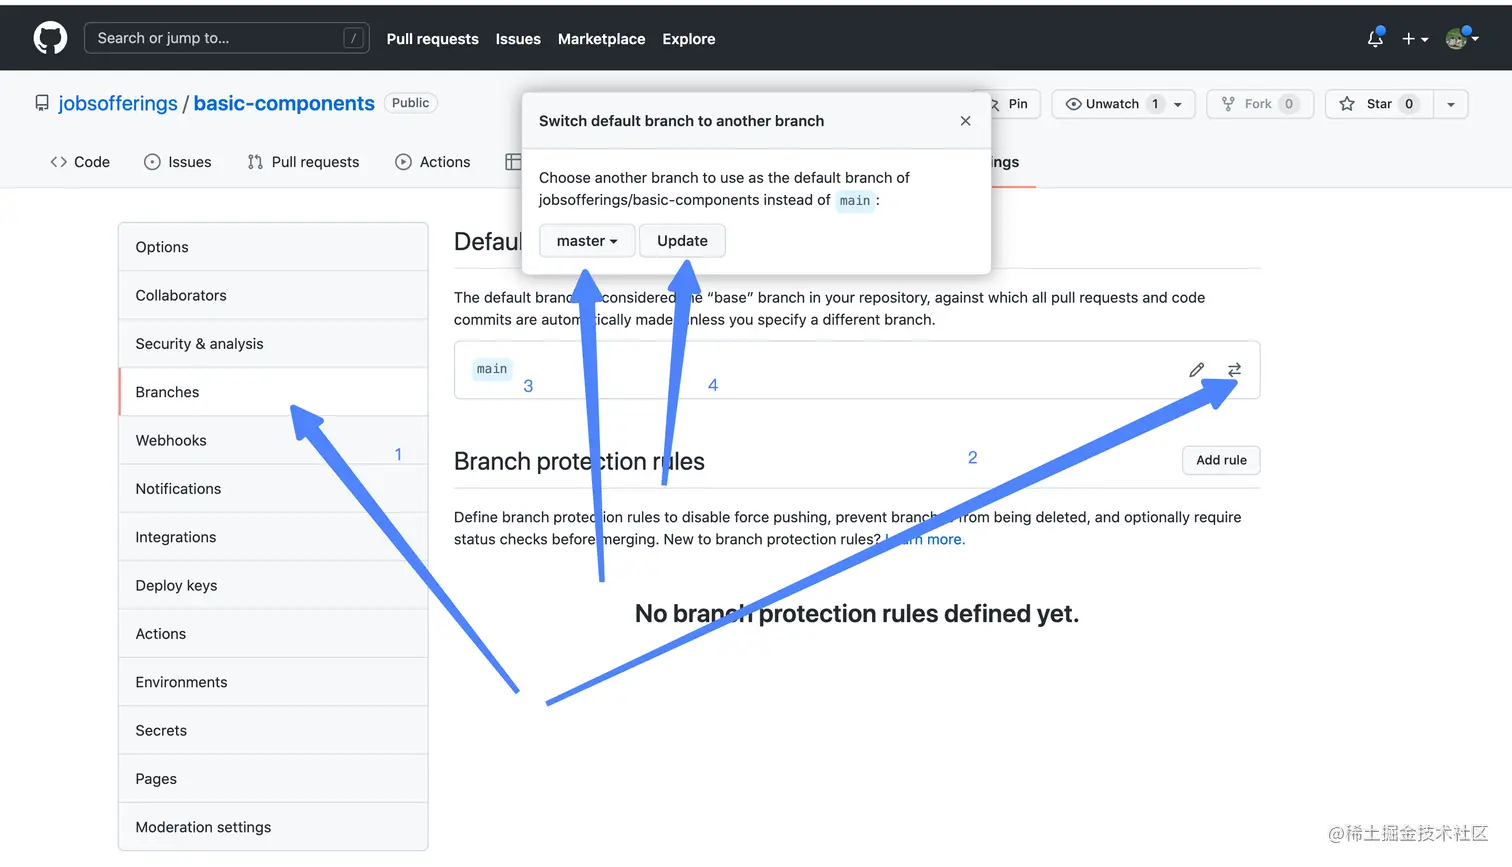
Task: Switch to the repository Actions tab
Action: coord(433,162)
